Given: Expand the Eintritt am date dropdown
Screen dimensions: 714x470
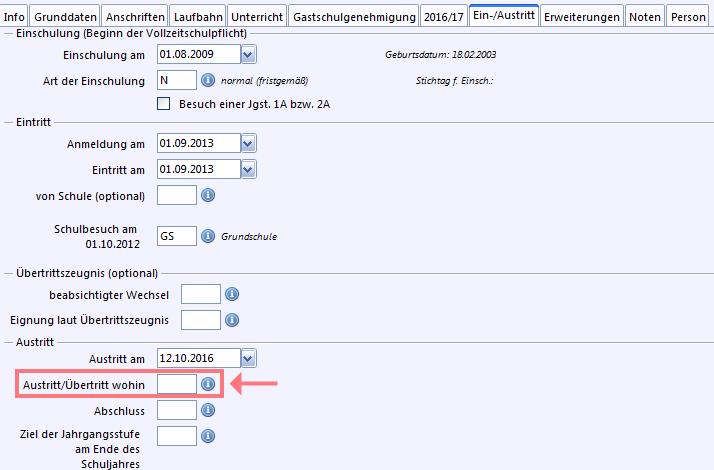Looking at the screenshot, I should coord(248,169).
